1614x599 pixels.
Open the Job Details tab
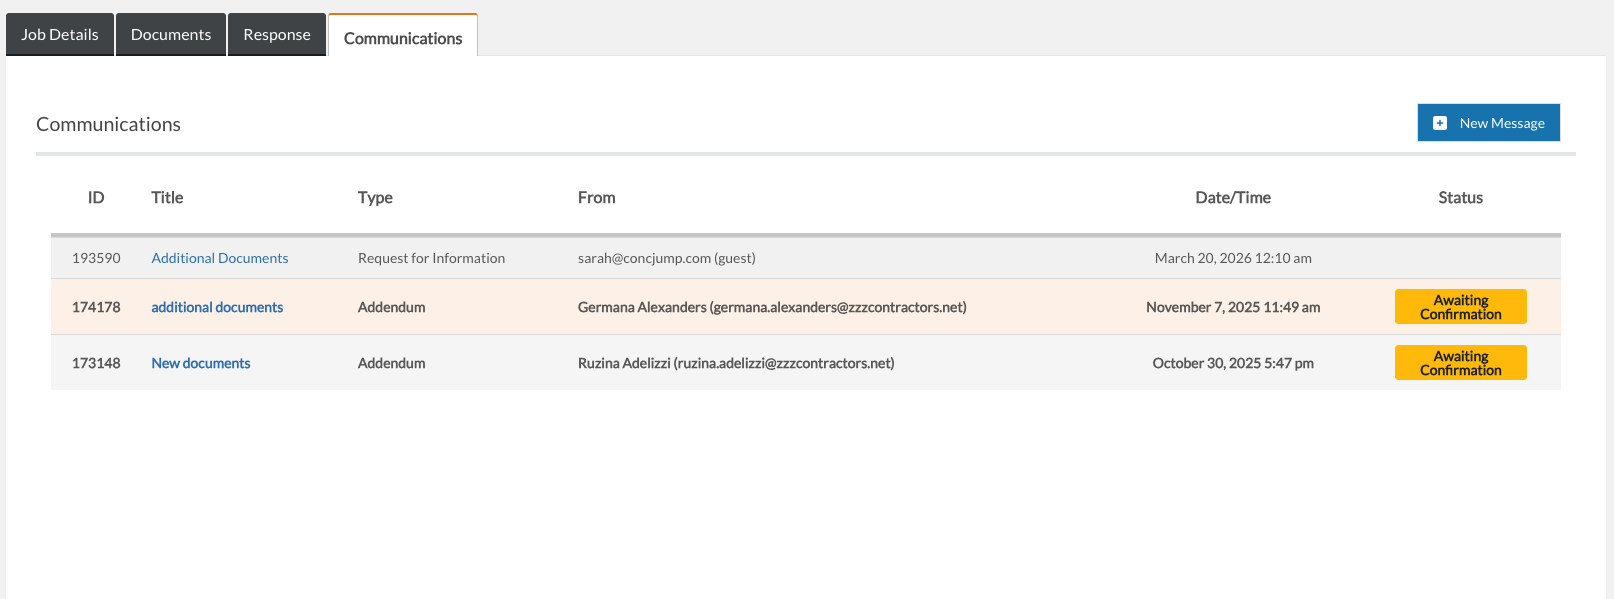(x=60, y=35)
